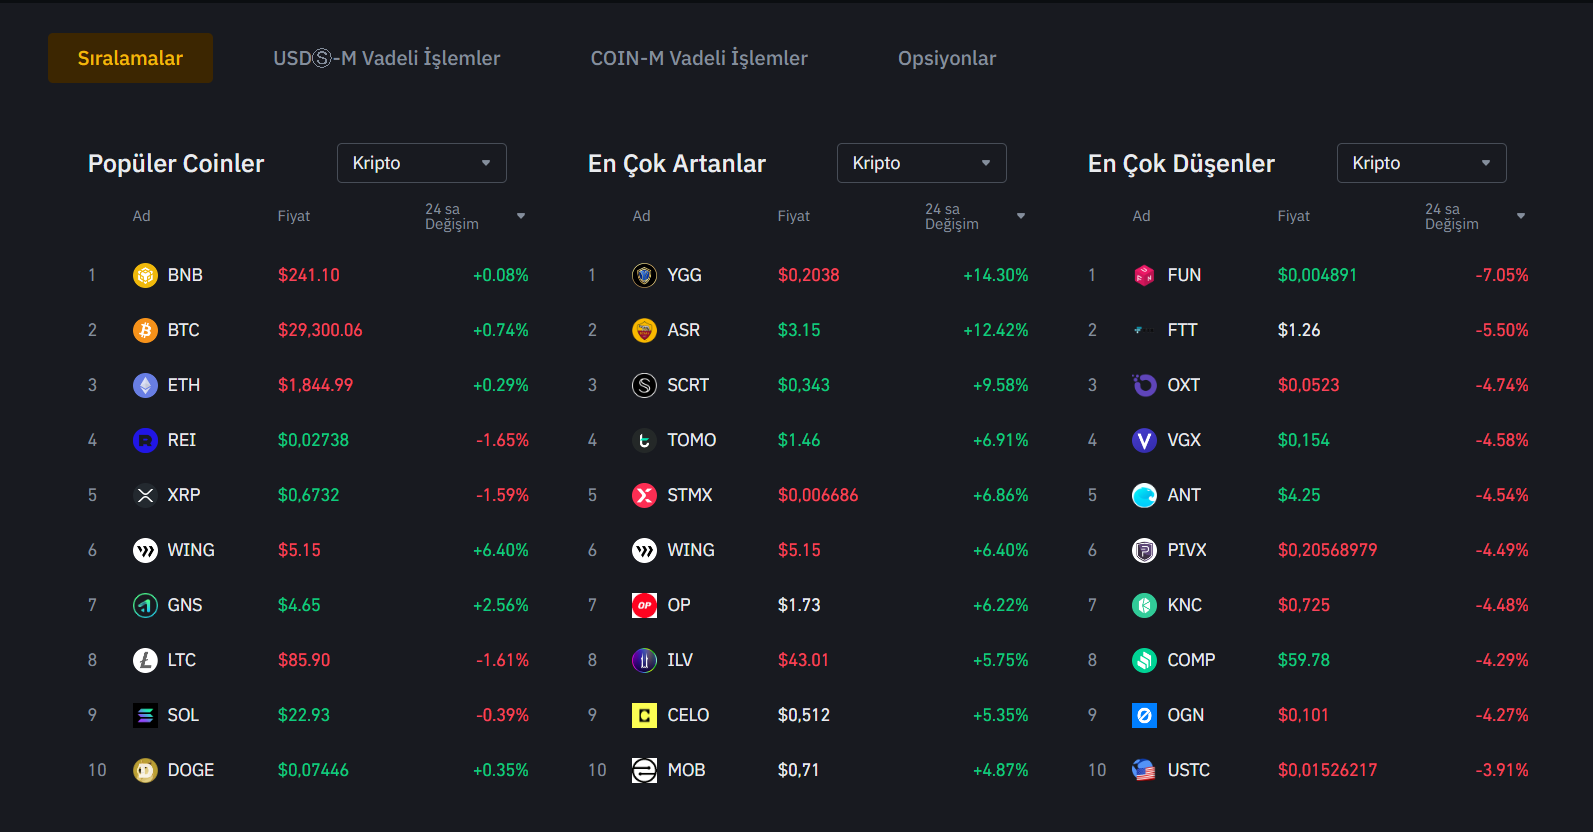The image size is (1593, 832).
Task: Click the COMP row price $59.78
Action: point(1304,660)
